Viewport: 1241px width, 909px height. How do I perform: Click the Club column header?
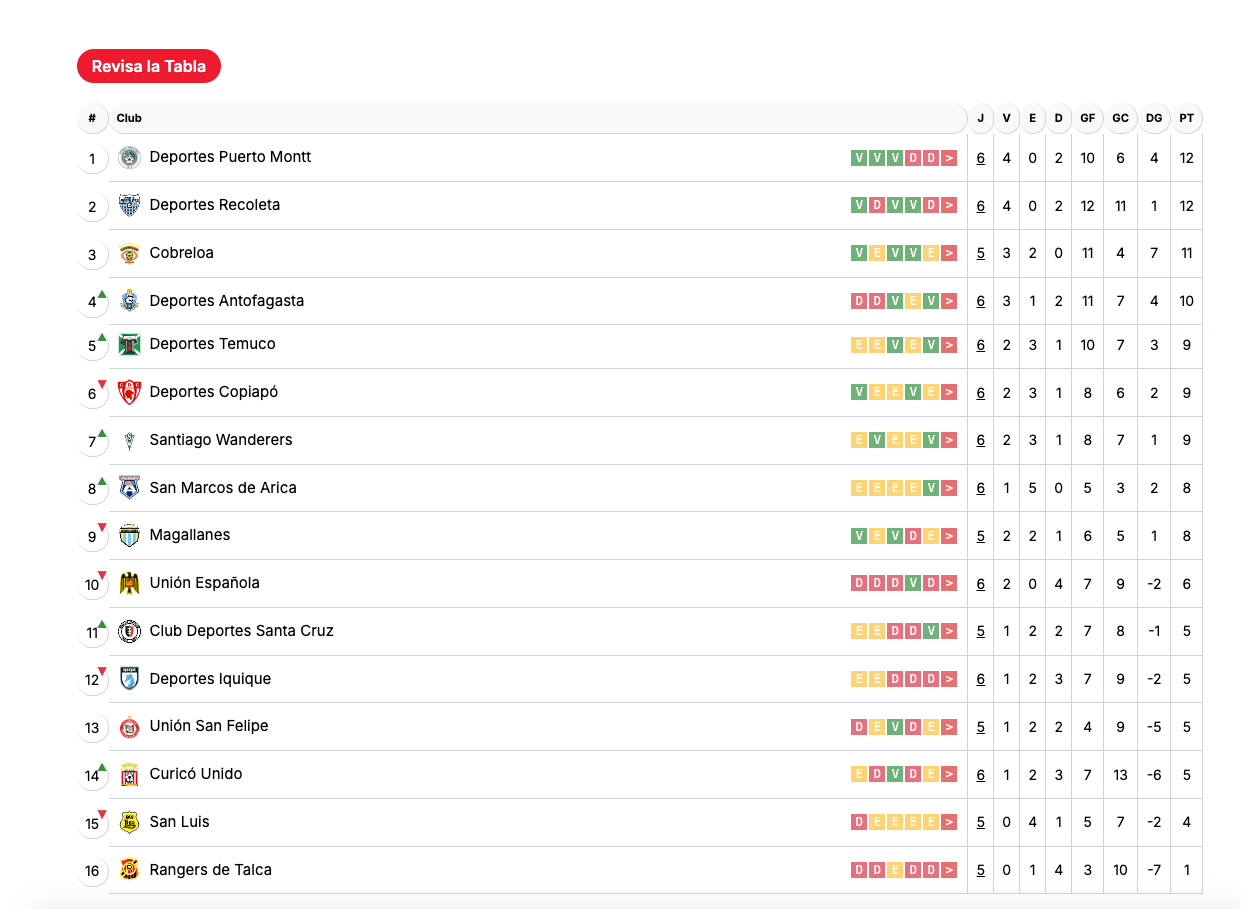[129, 118]
